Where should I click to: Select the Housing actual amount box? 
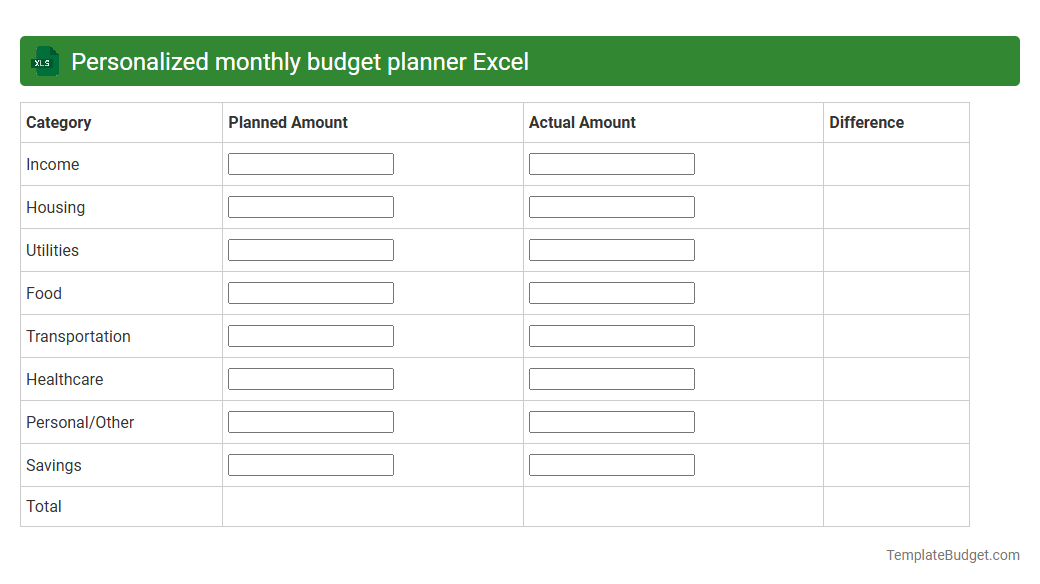point(611,206)
